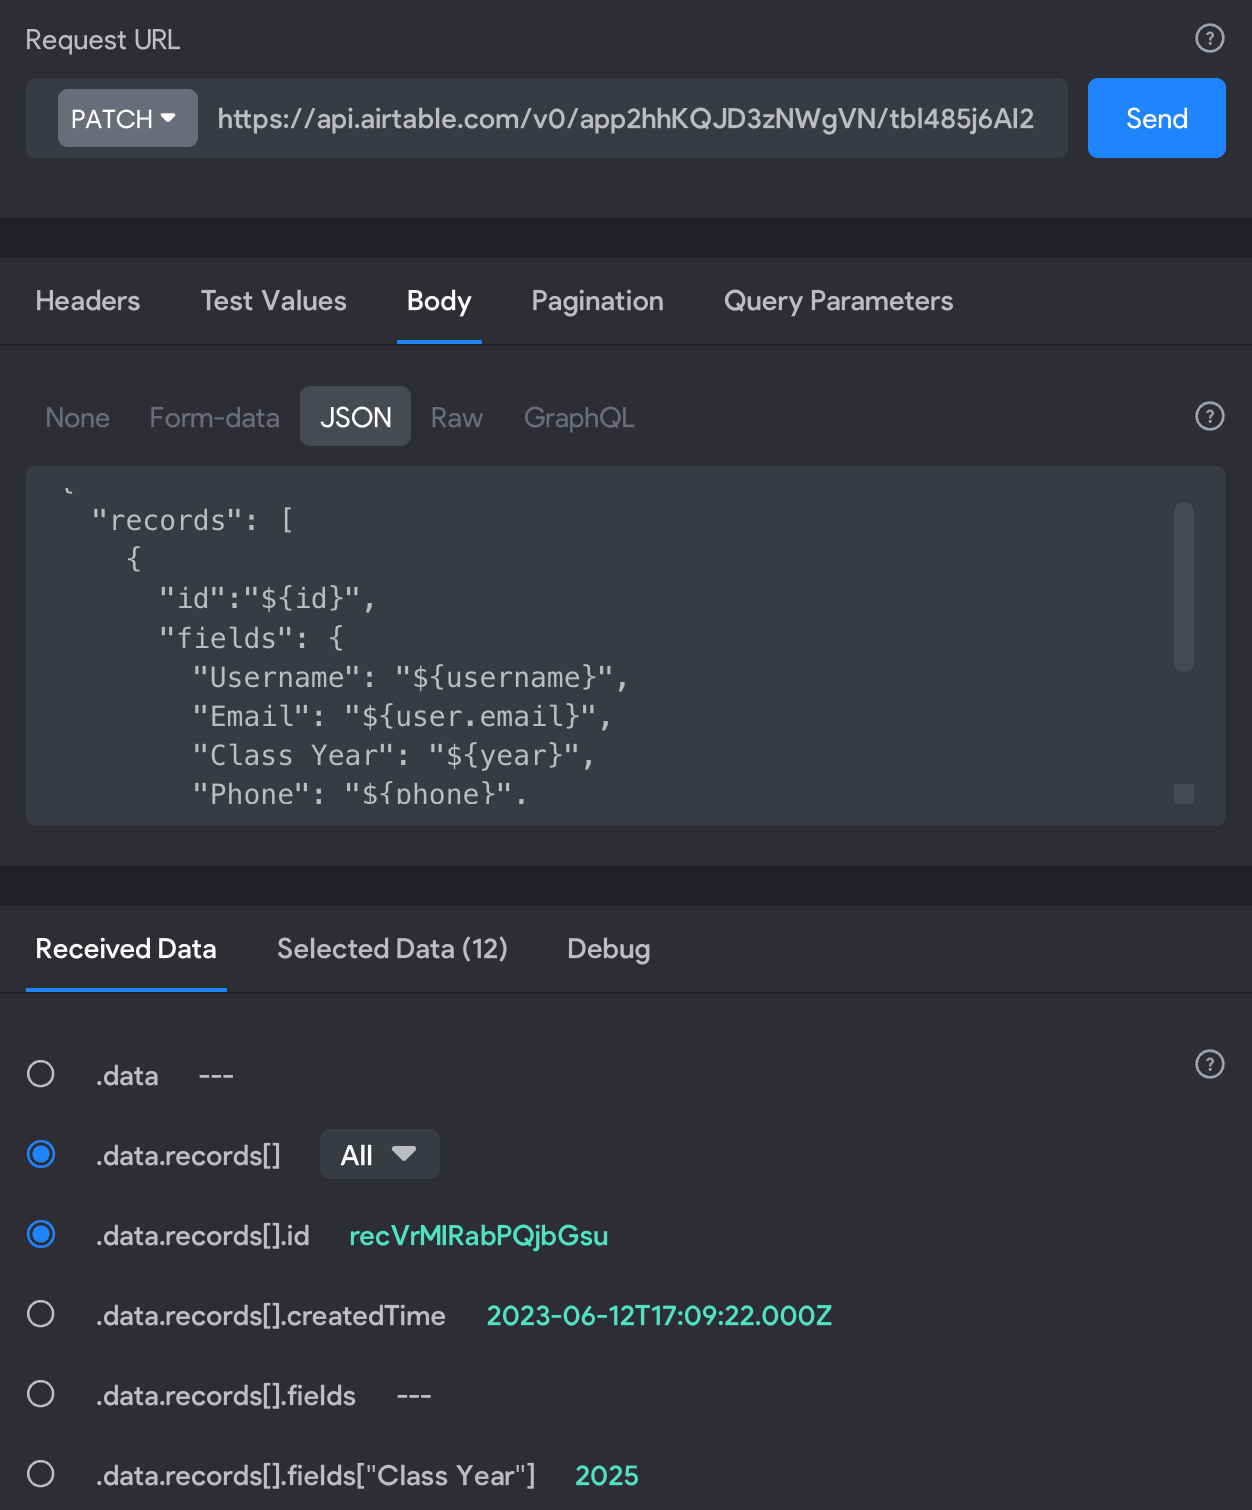Toggle the .data.records[].id radio button
Image resolution: width=1252 pixels, height=1510 pixels.
click(41, 1234)
